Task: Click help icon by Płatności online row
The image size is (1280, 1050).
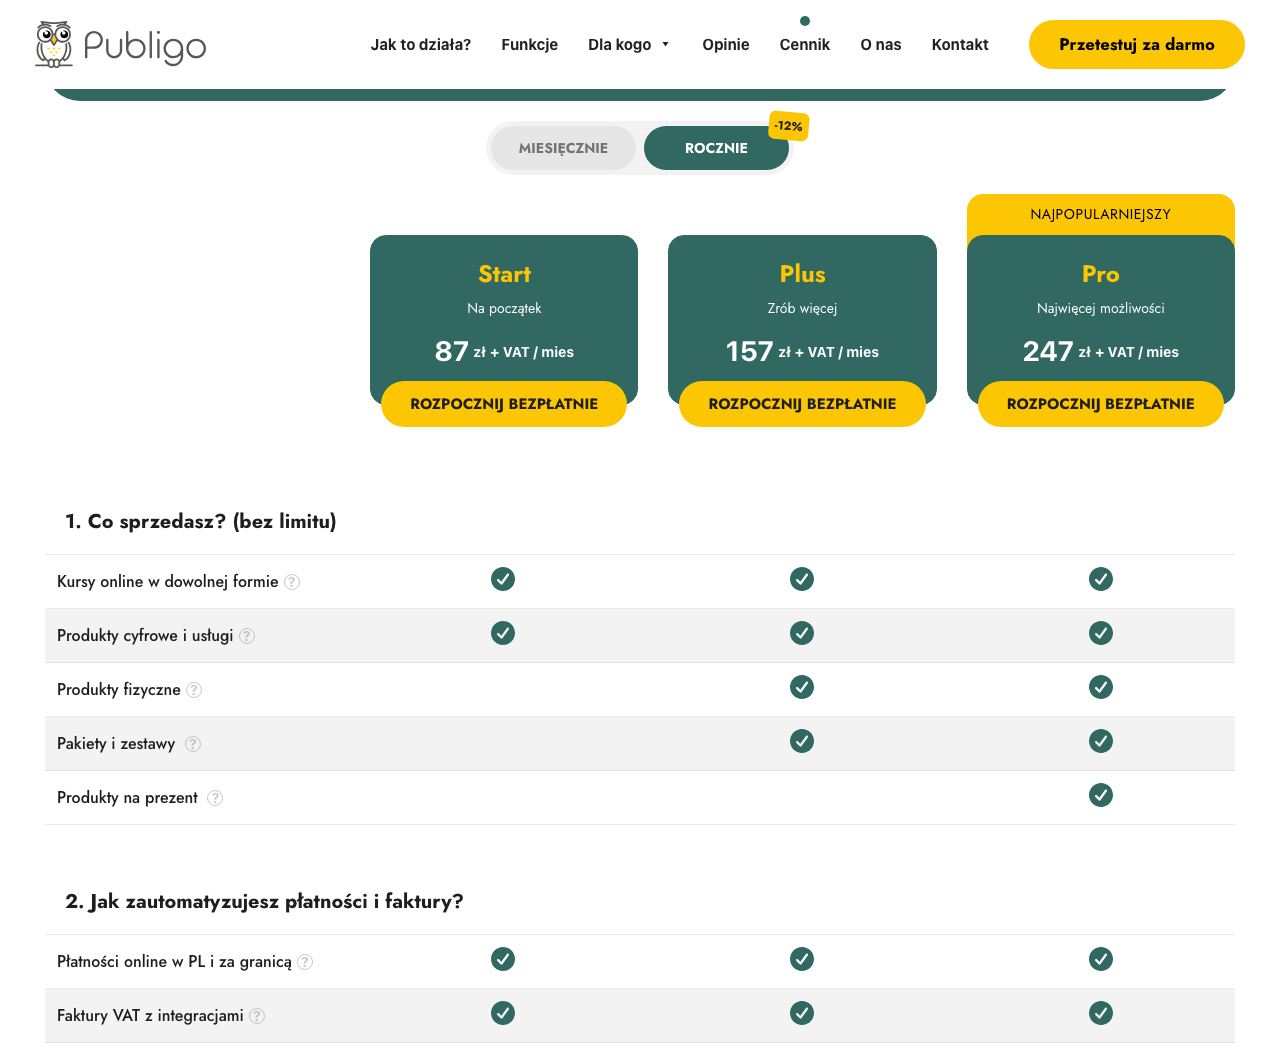Action: click(305, 962)
